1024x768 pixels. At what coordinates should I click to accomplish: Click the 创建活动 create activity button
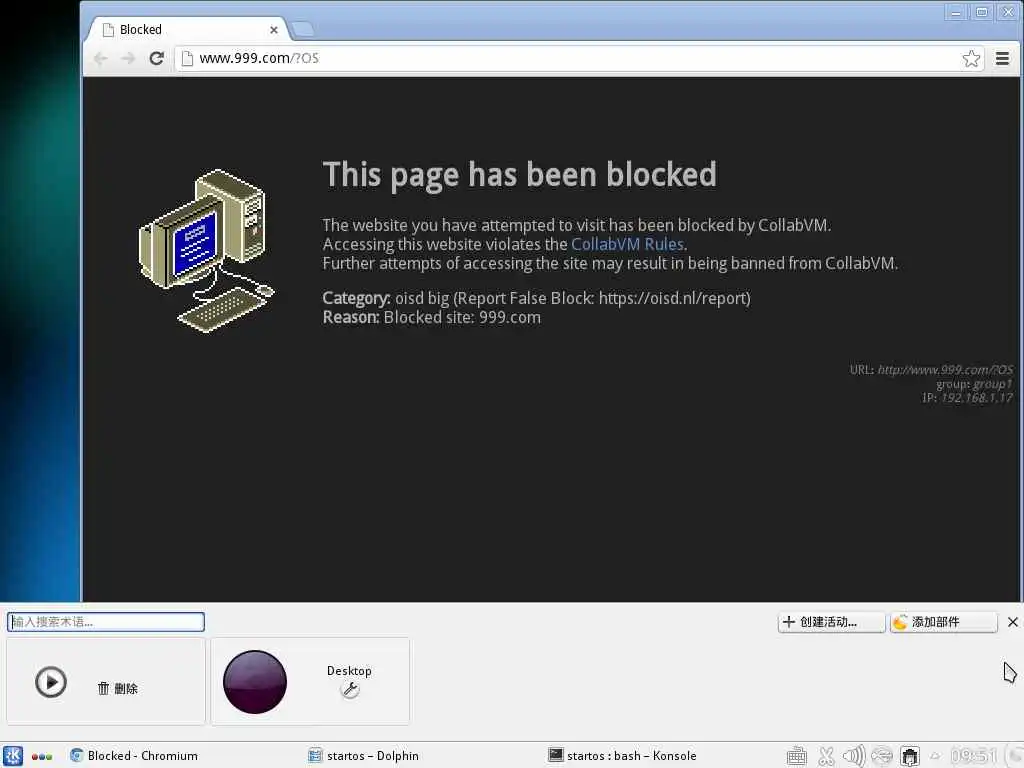[x=831, y=622]
